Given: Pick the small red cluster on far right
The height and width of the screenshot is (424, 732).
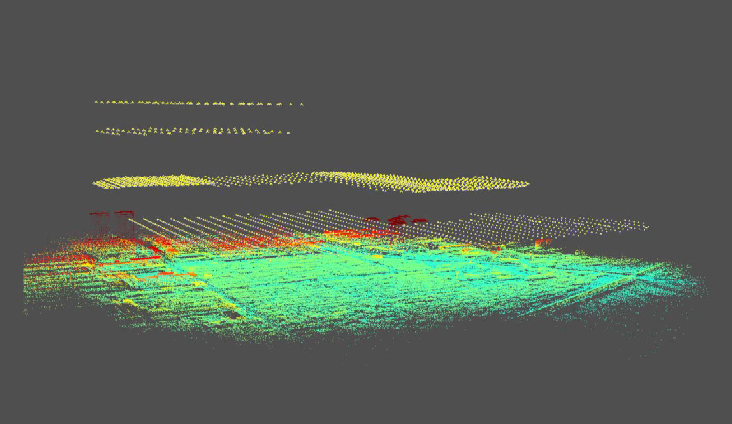Looking at the screenshot, I should click(x=543, y=243).
